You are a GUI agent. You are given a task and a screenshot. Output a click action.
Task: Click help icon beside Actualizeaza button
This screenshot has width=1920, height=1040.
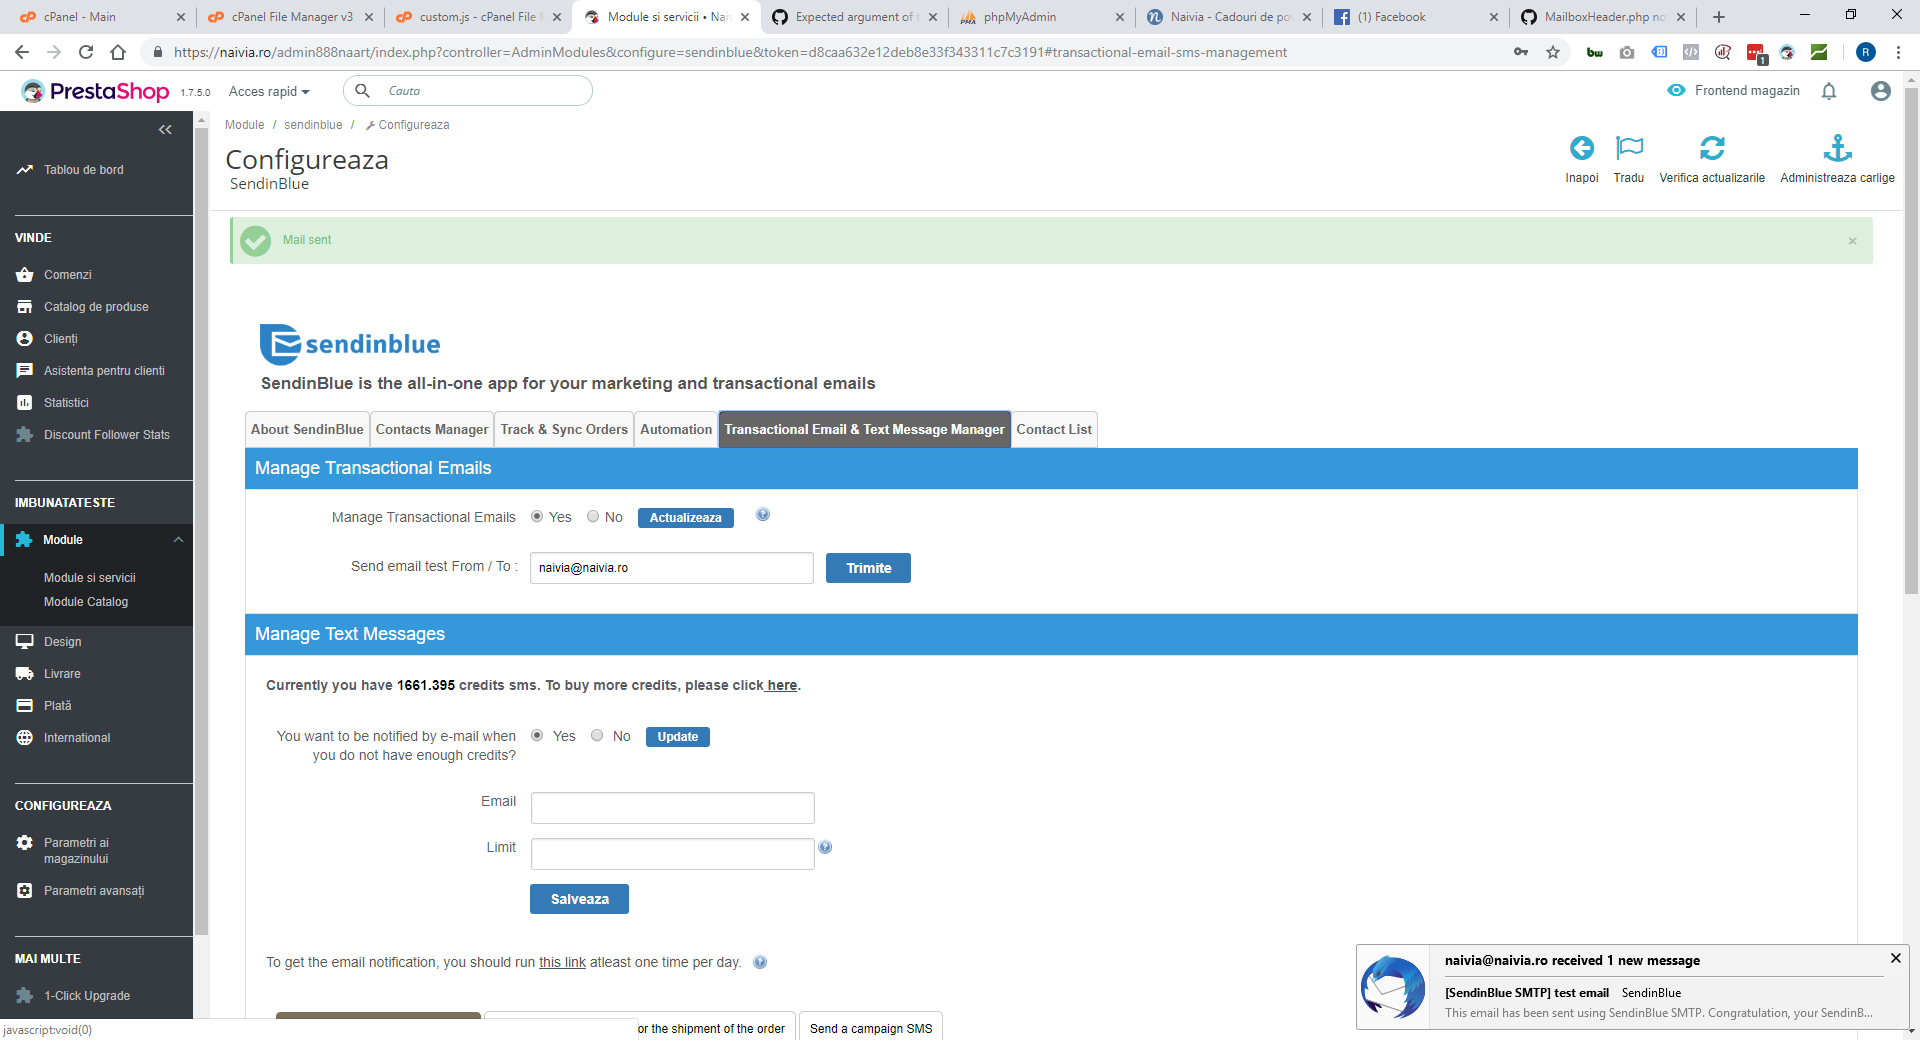click(763, 515)
